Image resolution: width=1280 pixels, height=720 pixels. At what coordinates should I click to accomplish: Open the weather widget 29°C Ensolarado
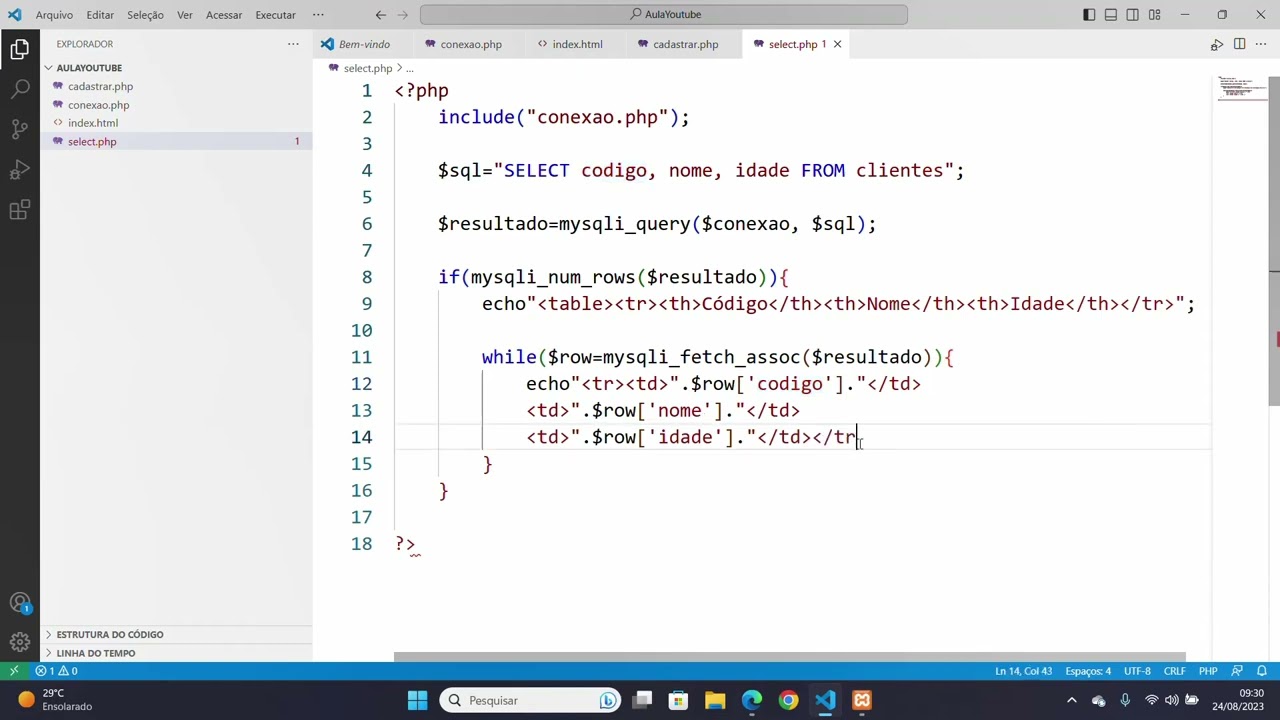tap(55, 700)
